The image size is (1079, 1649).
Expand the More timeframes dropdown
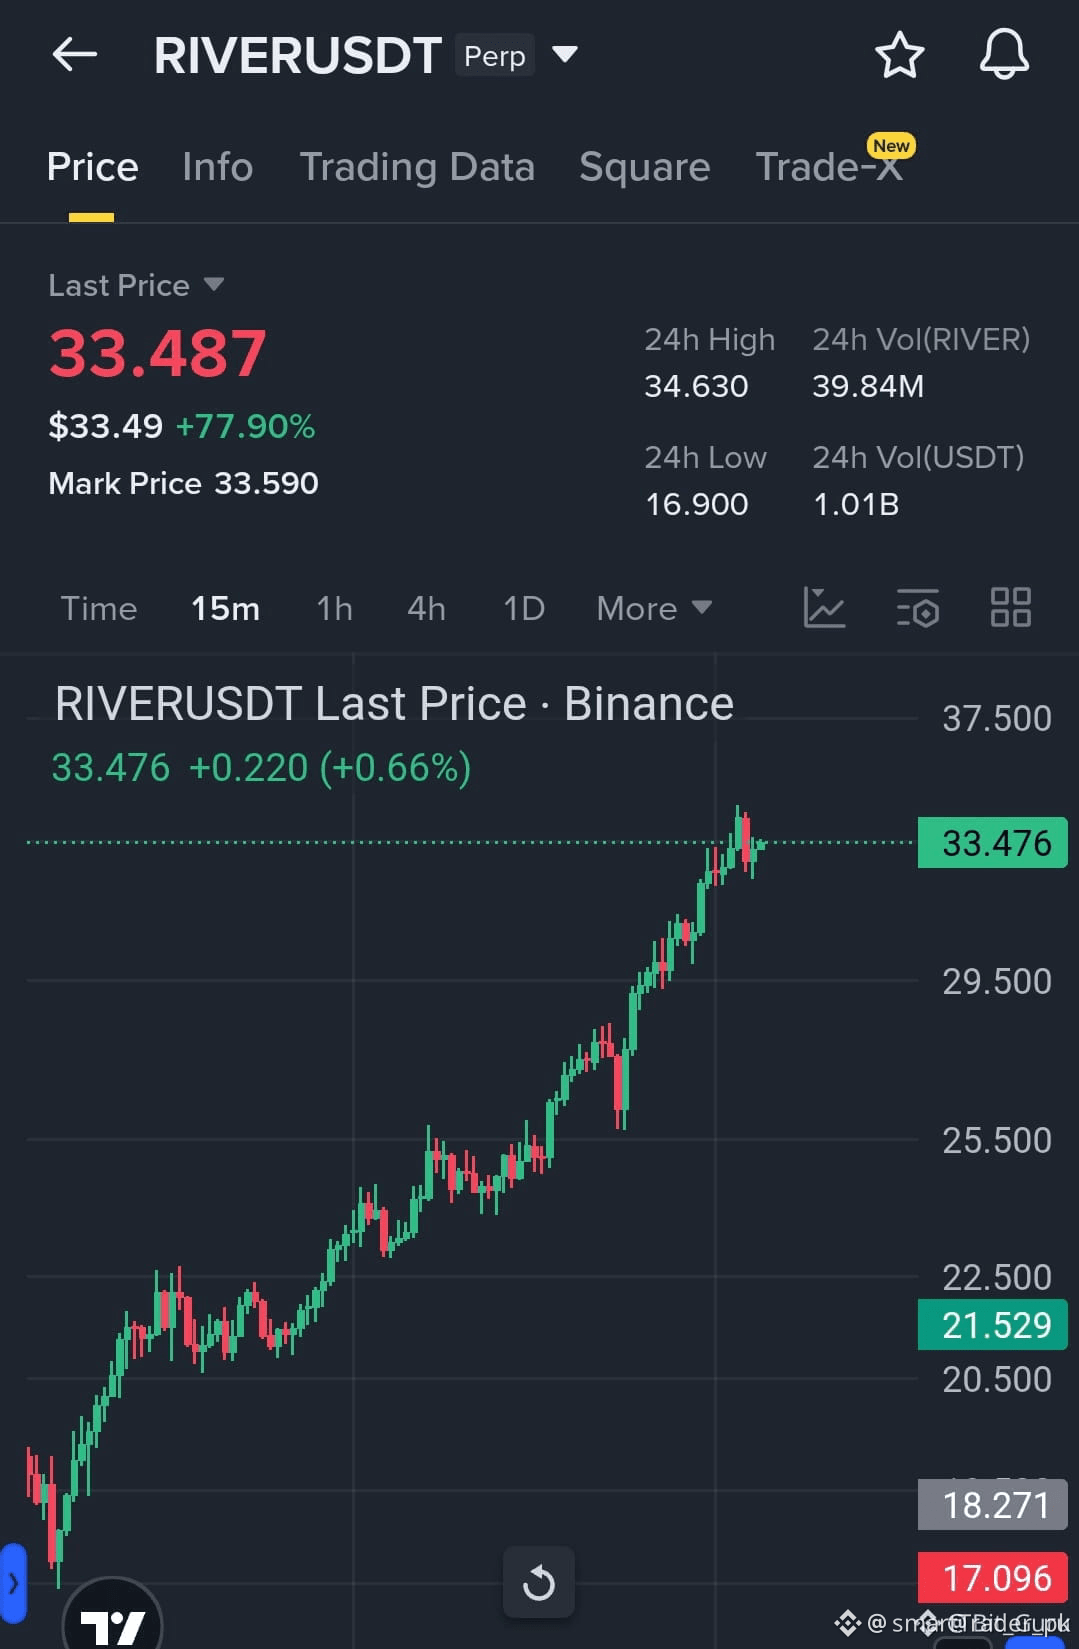(654, 608)
